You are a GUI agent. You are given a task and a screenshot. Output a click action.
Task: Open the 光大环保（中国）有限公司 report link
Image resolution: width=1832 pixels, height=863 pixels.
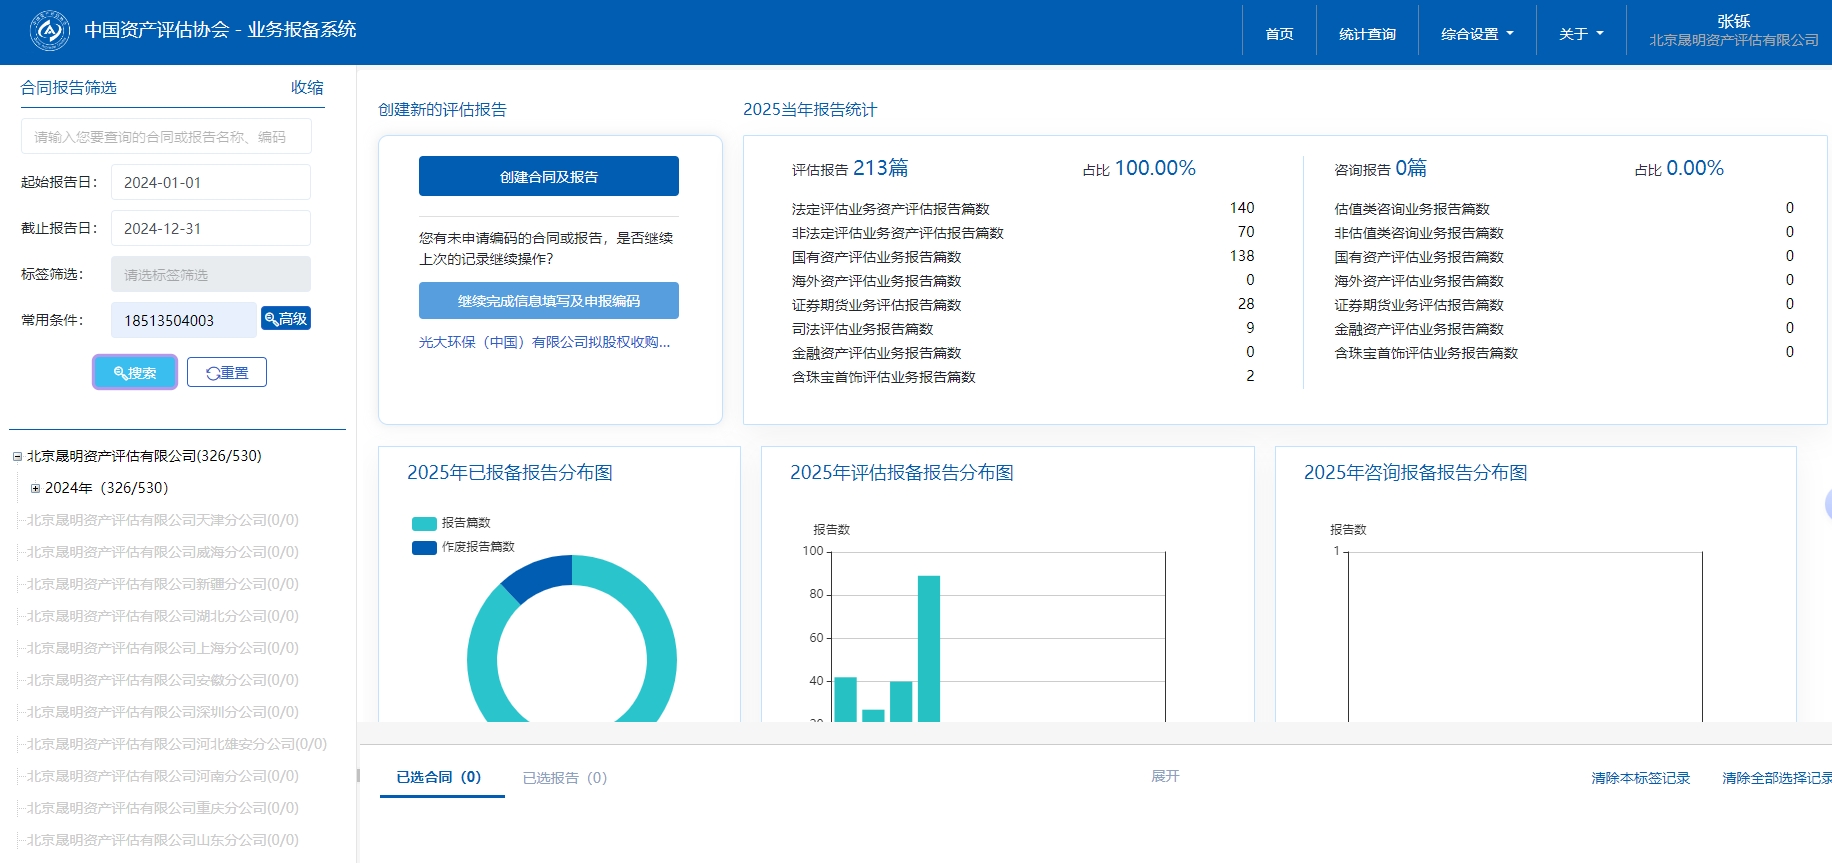coord(544,342)
